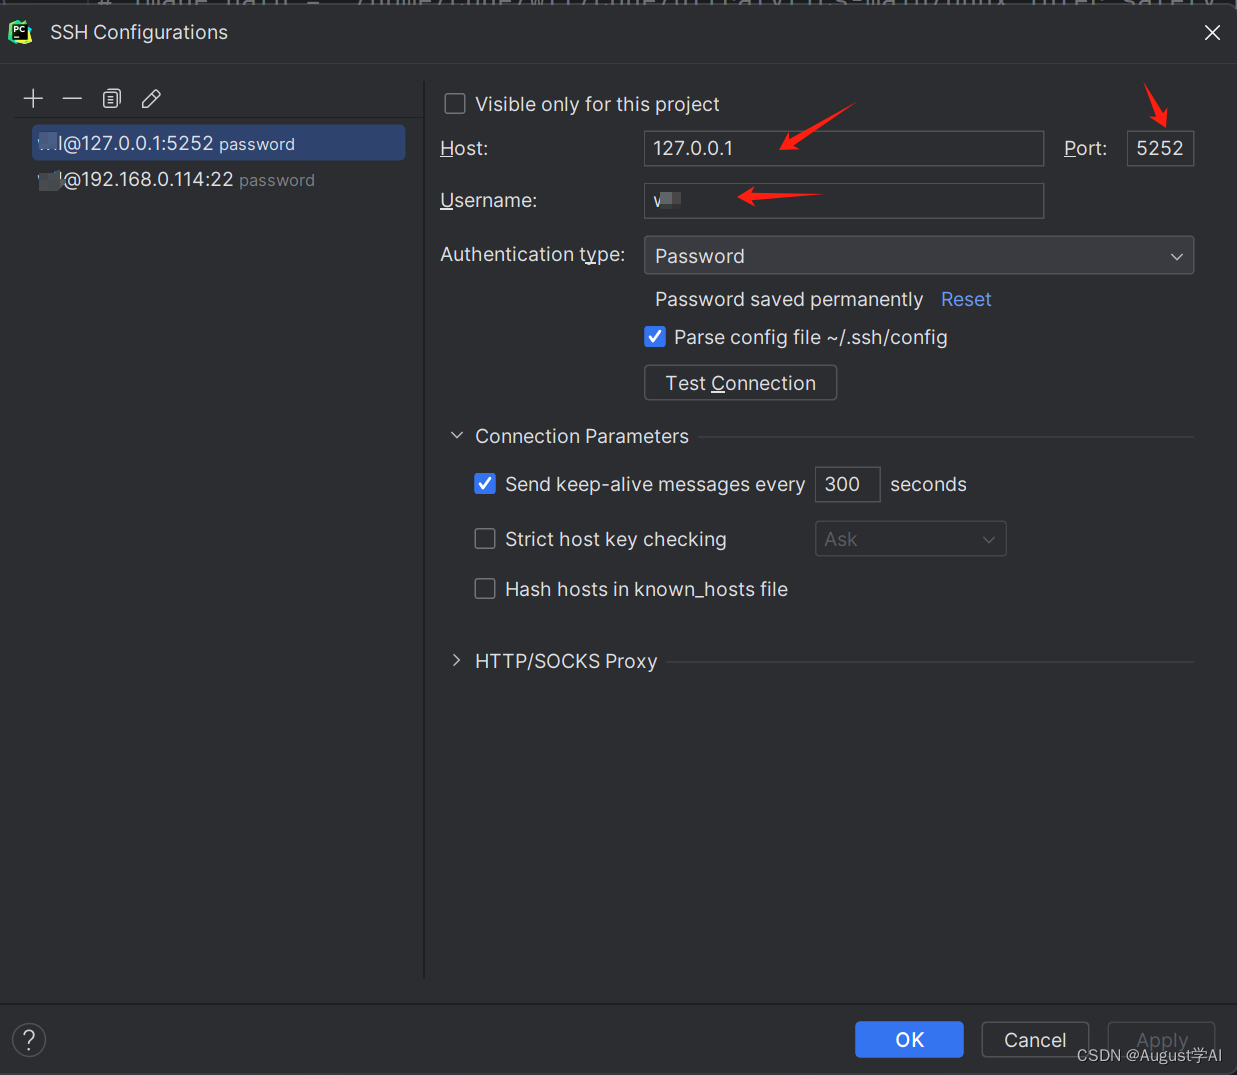Open the Authentication type dropdown
Viewport: 1237px width, 1075px height.
(x=919, y=255)
